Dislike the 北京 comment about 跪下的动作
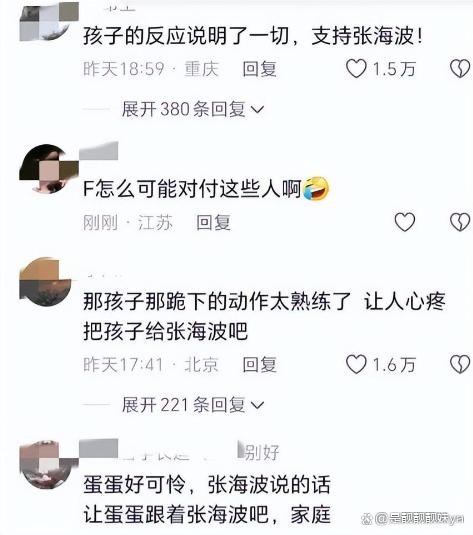473x535 pixels. pos(460,364)
